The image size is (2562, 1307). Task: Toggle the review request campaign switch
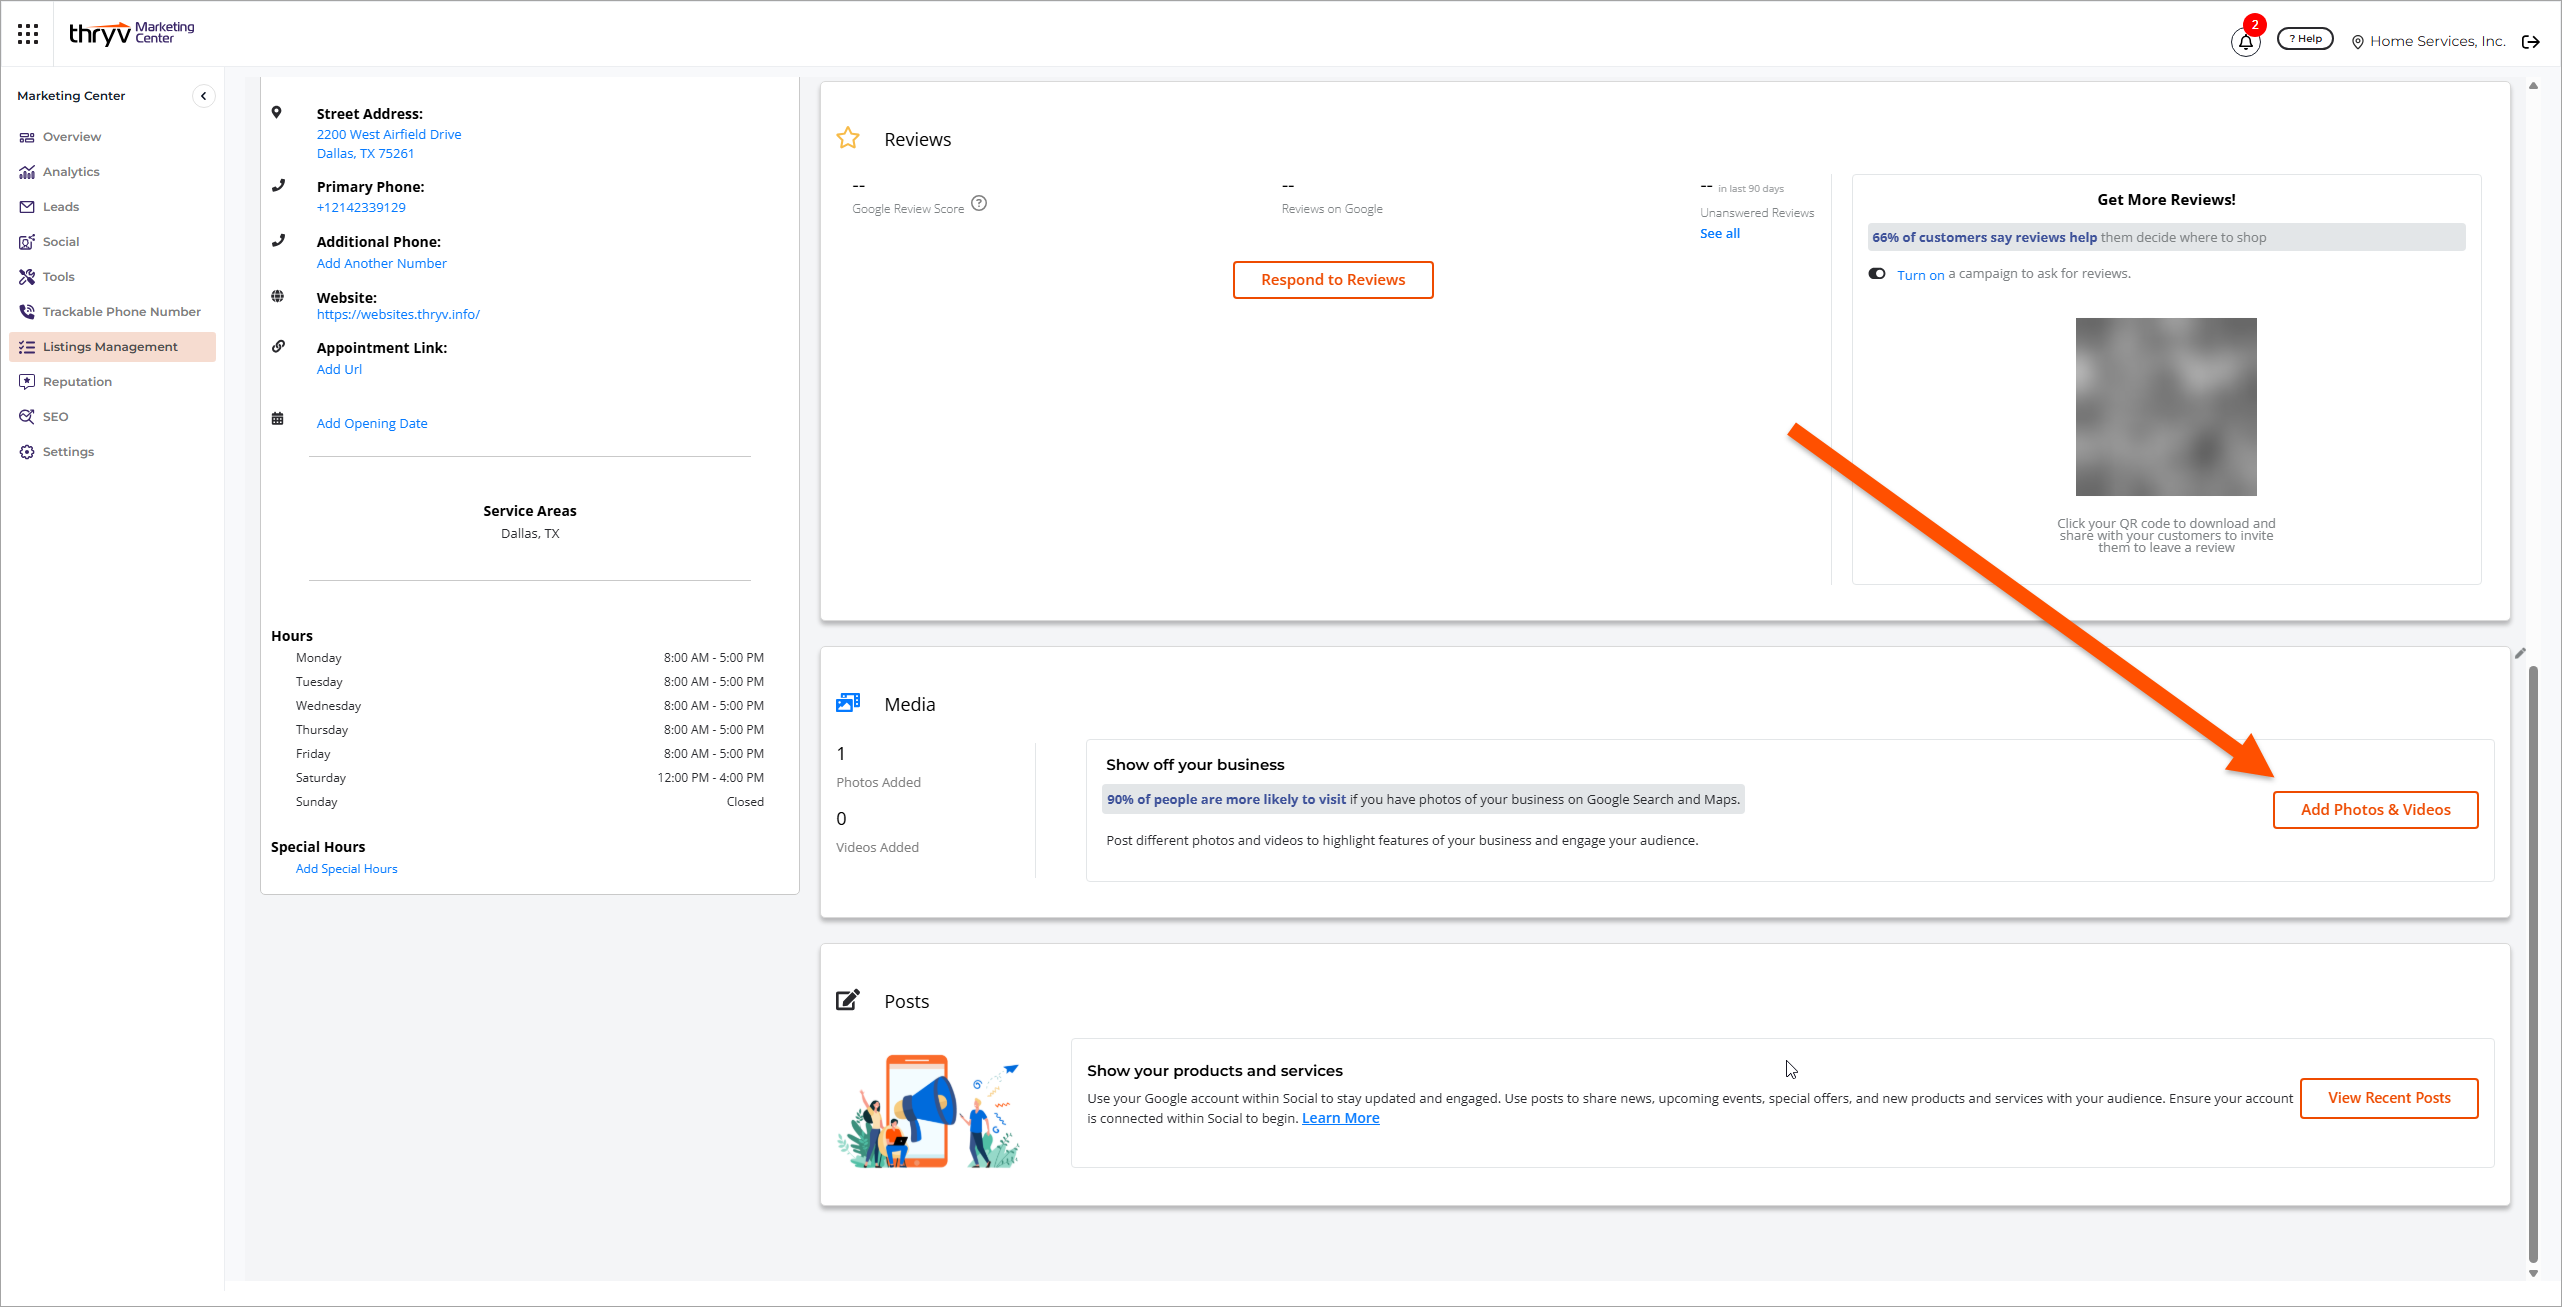pyautogui.click(x=1877, y=274)
